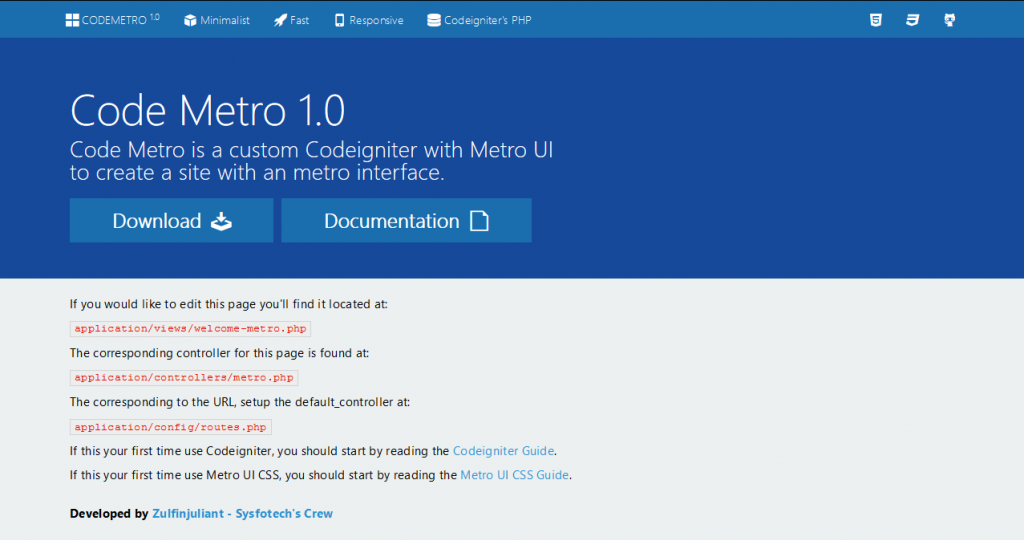Click the application/controllers/metro.php code path
Screen dimensions: 1024x540
pyautogui.click(x=184, y=377)
